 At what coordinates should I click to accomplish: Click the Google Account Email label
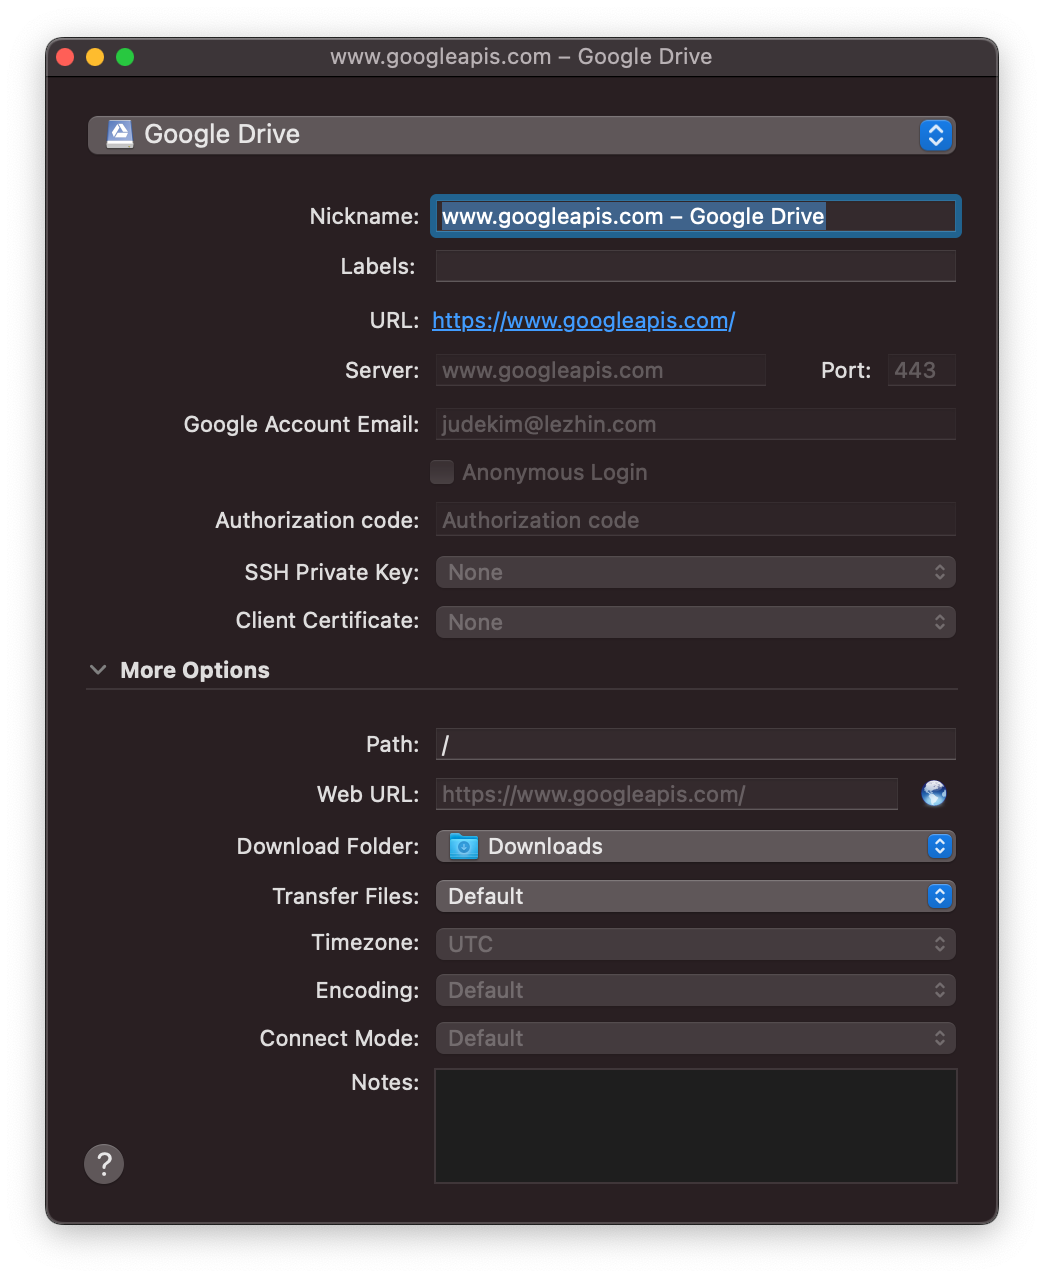tap(301, 424)
